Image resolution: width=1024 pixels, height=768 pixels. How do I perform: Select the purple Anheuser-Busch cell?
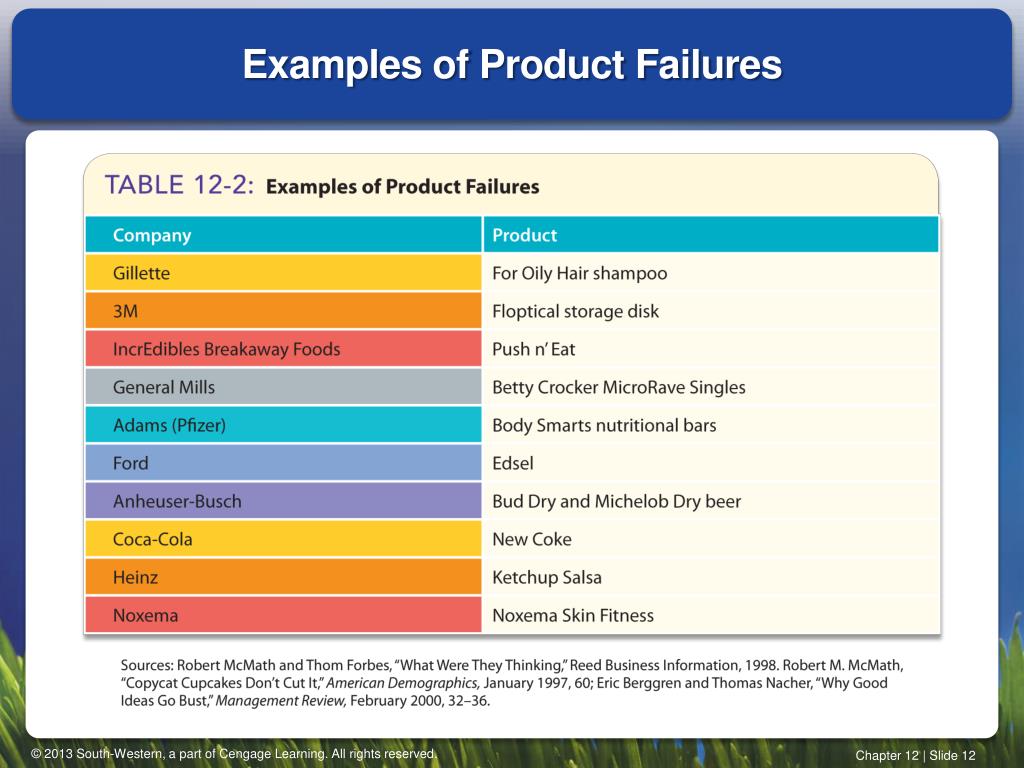[x=283, y=501]
